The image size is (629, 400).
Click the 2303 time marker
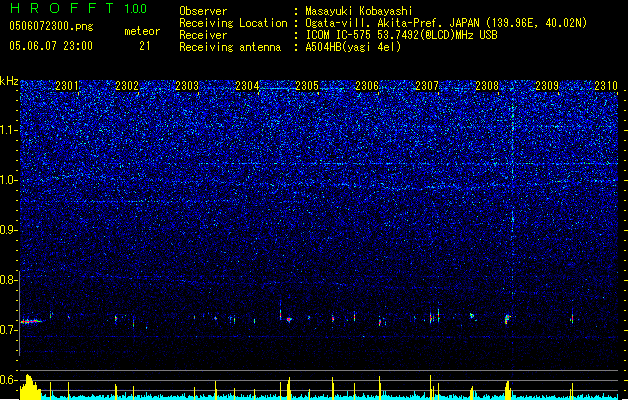tap(187, 85)
